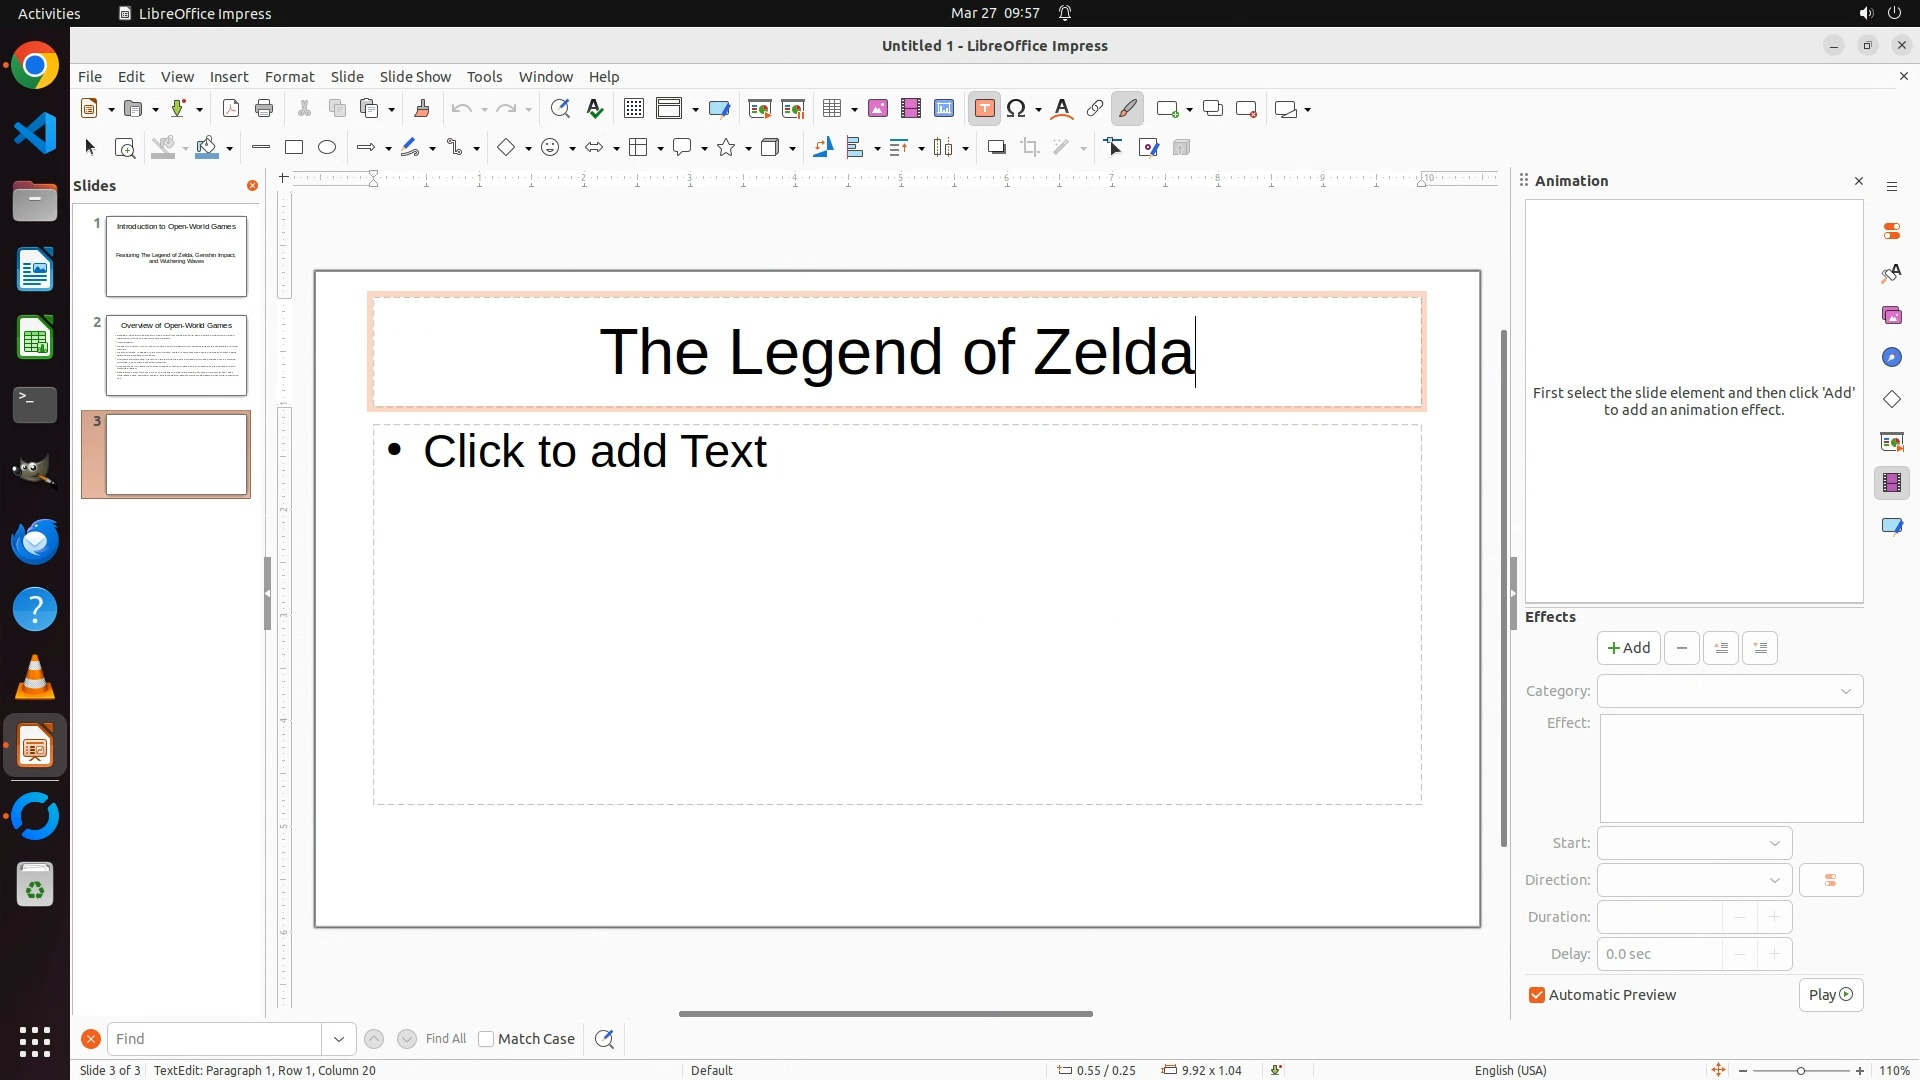Select the Ellipse drawing tool

[x=327, y=148]
